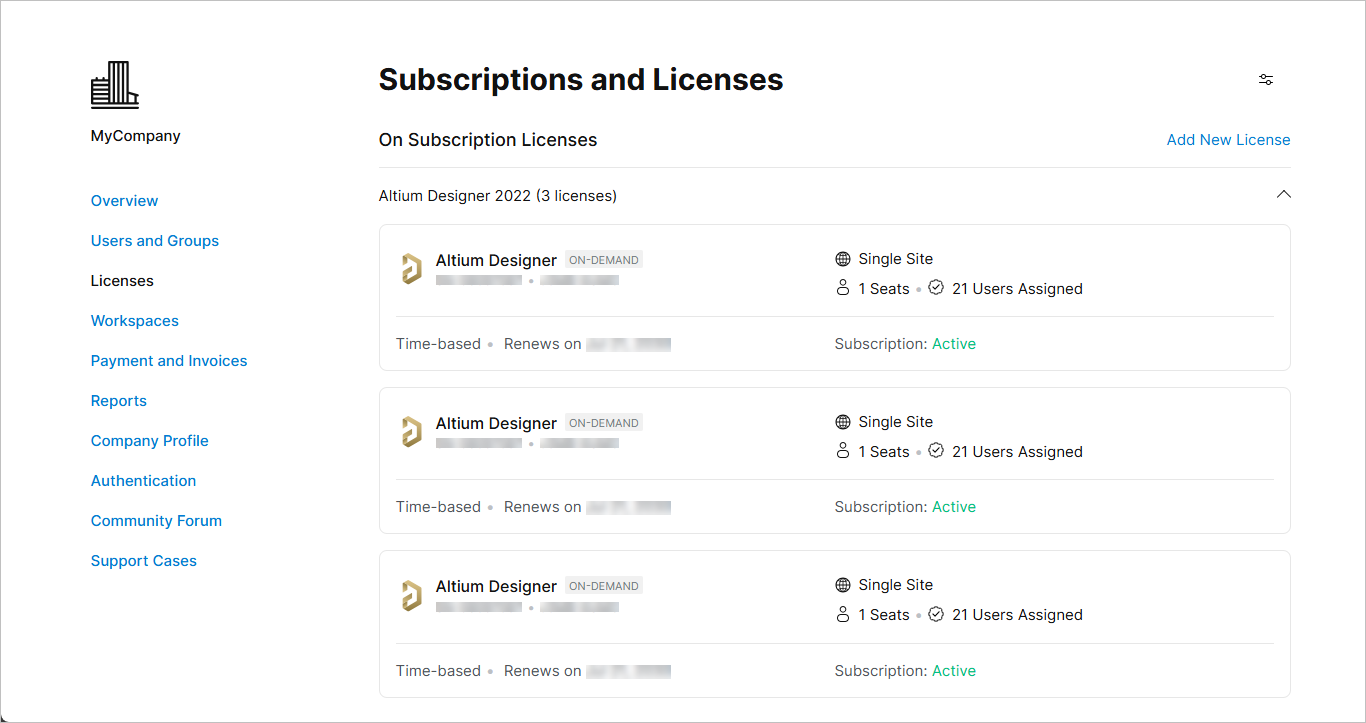Click the Altium Designer 2022 (3 licenses) label

click(x=498, y=196)
